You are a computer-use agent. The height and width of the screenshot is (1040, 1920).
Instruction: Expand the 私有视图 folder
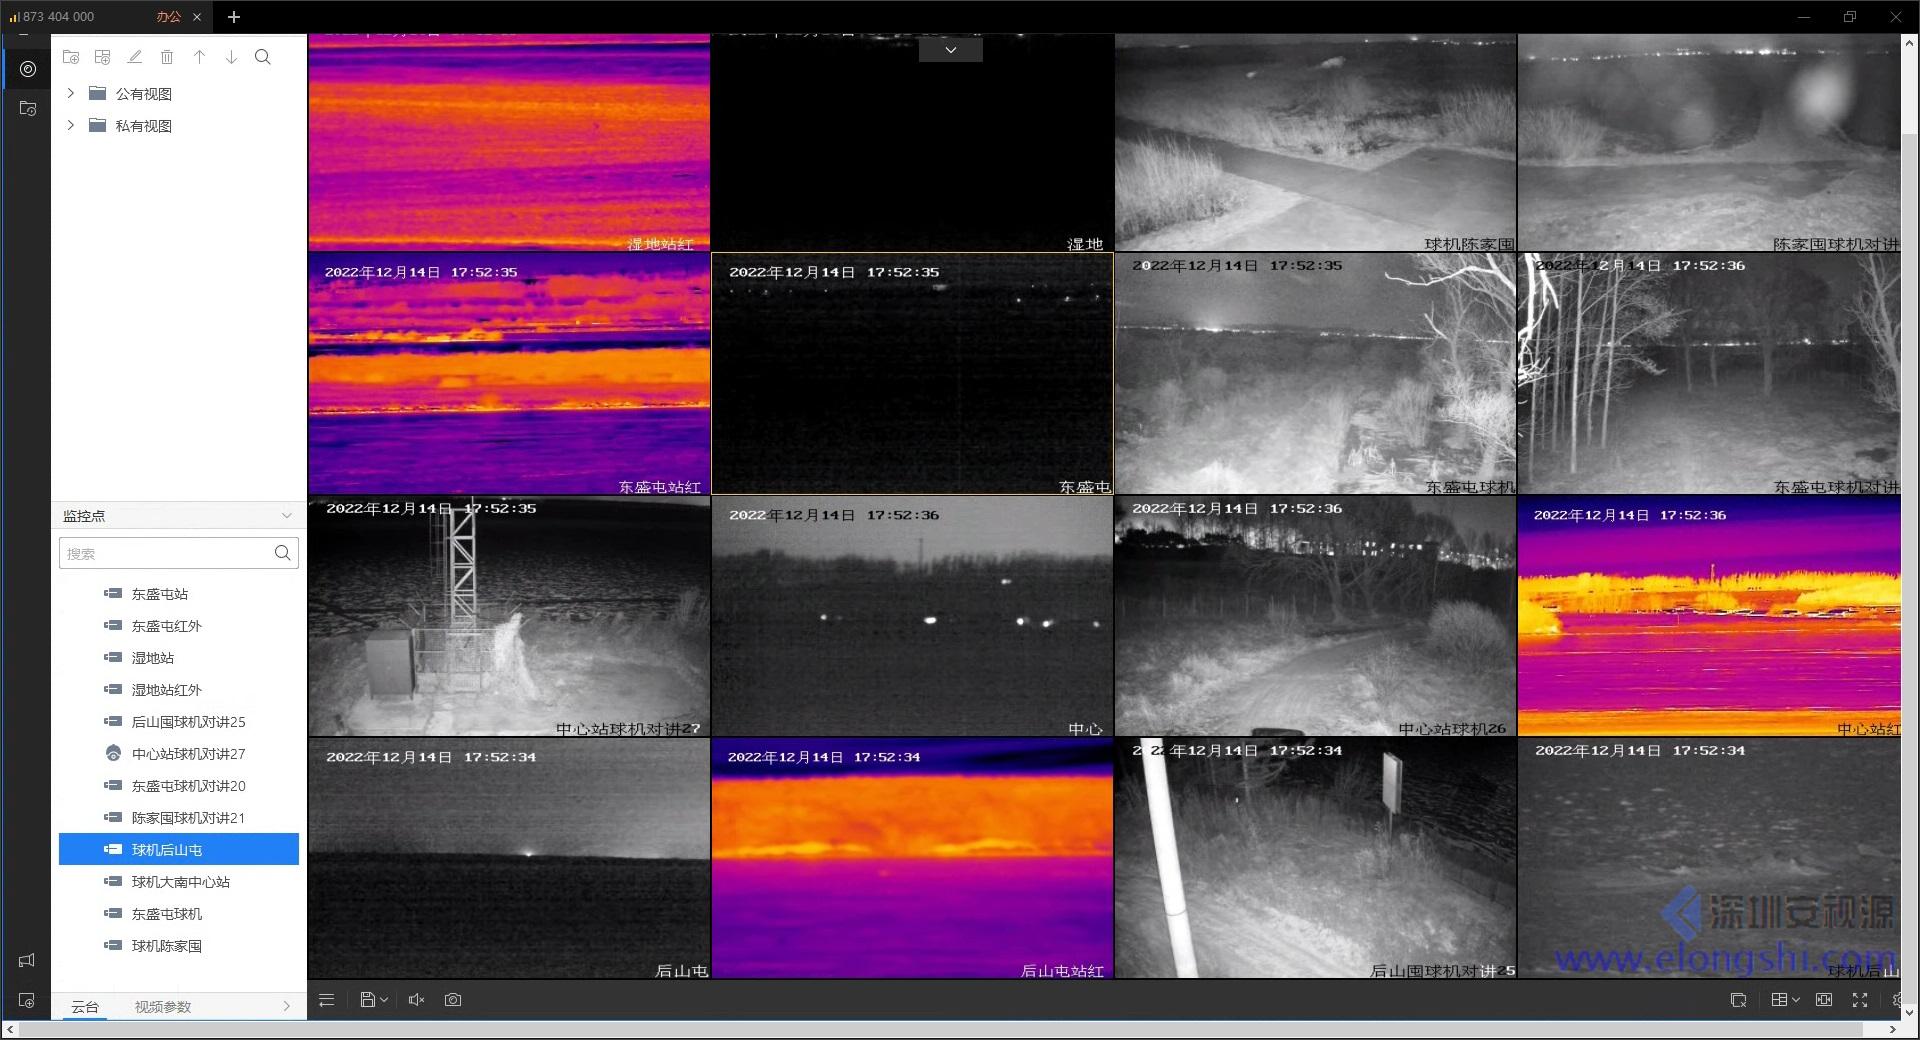click(71, 125)
